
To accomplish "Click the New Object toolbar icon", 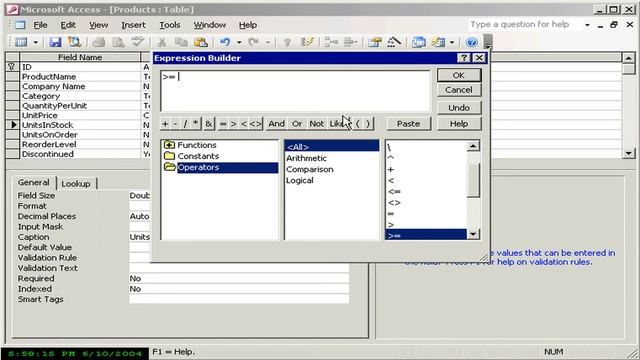I will point(438,42).
